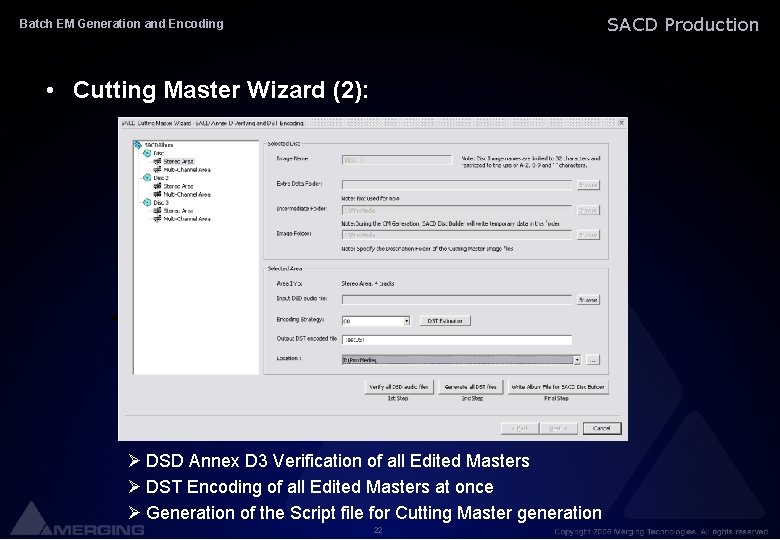This screenshot has height=540, width=780.
Task: Click Verify all DSD audio files
Action: pos(399,387)
